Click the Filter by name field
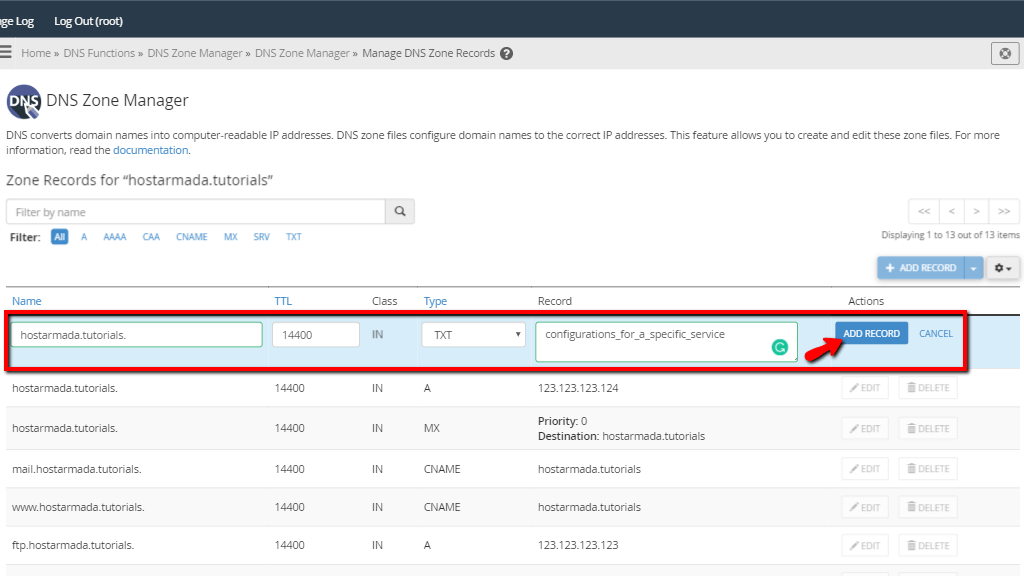The height and width of the screenshot is (576, 1024). 196,212
